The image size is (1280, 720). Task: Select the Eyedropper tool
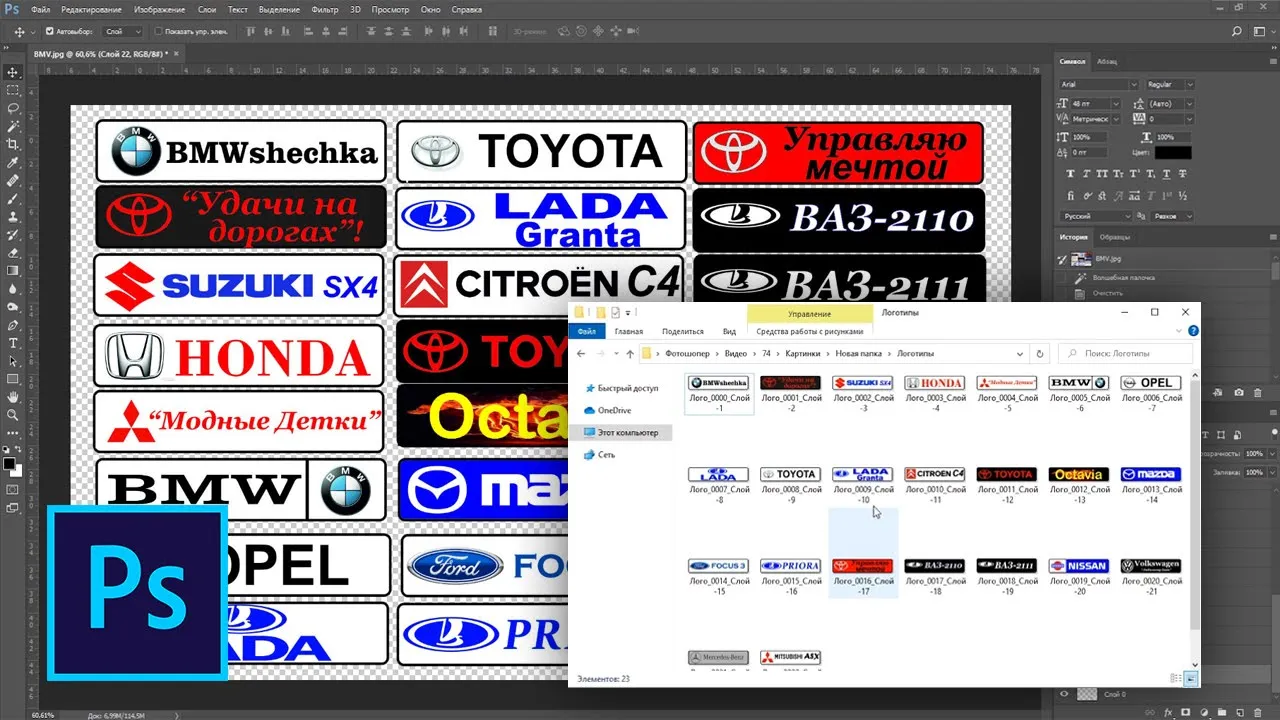[x=13, y=162]
